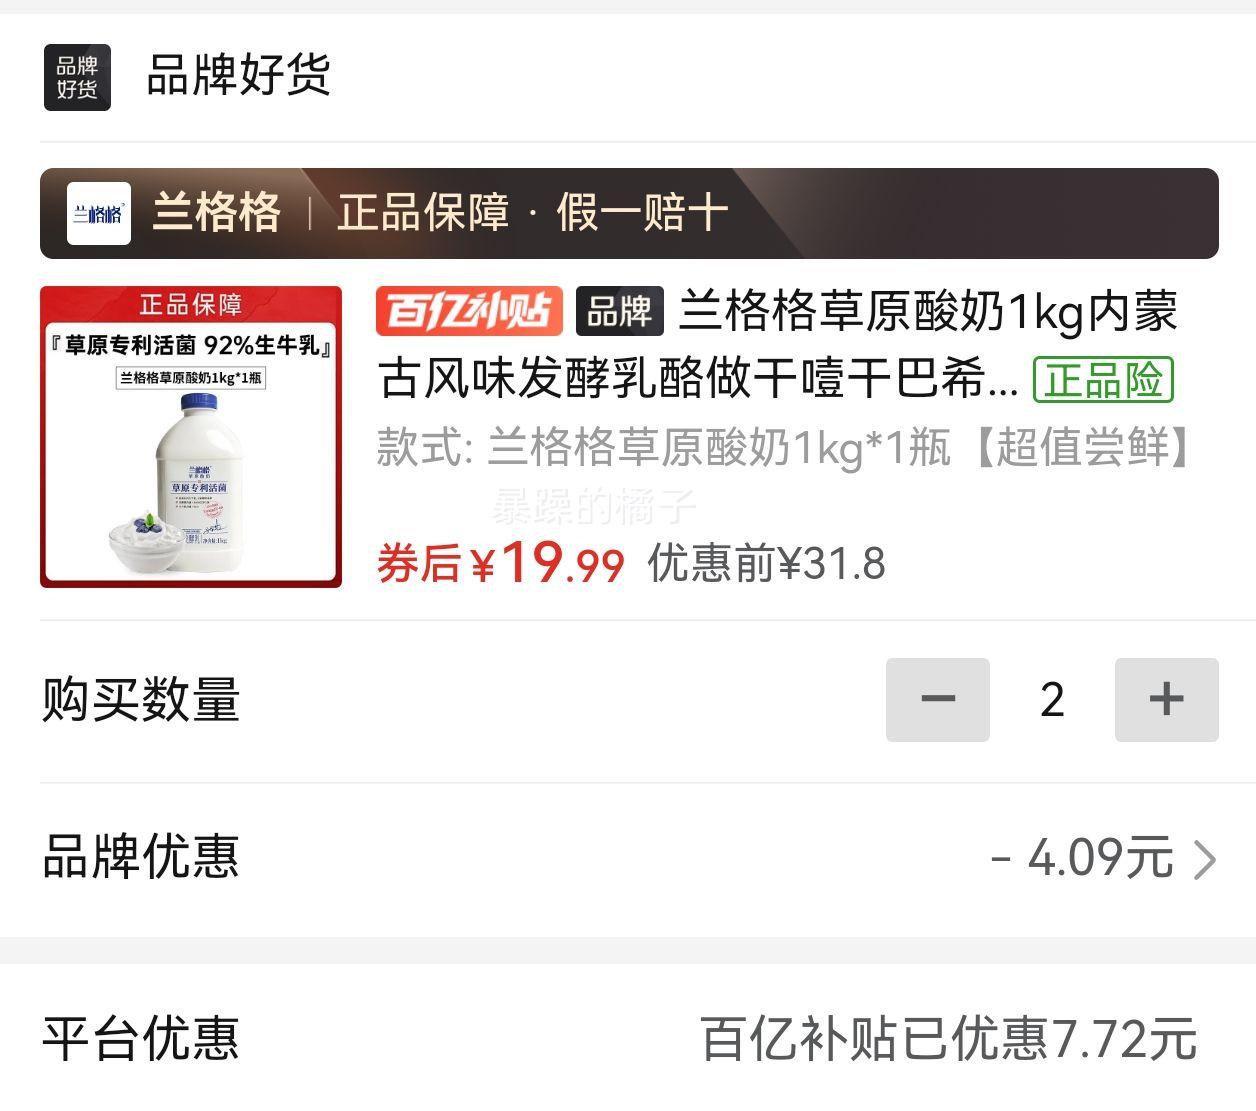This screenshot has width=1256, height=1111.
Task: Open the 品牌优惠 discount row
Action: click(628, 858)
